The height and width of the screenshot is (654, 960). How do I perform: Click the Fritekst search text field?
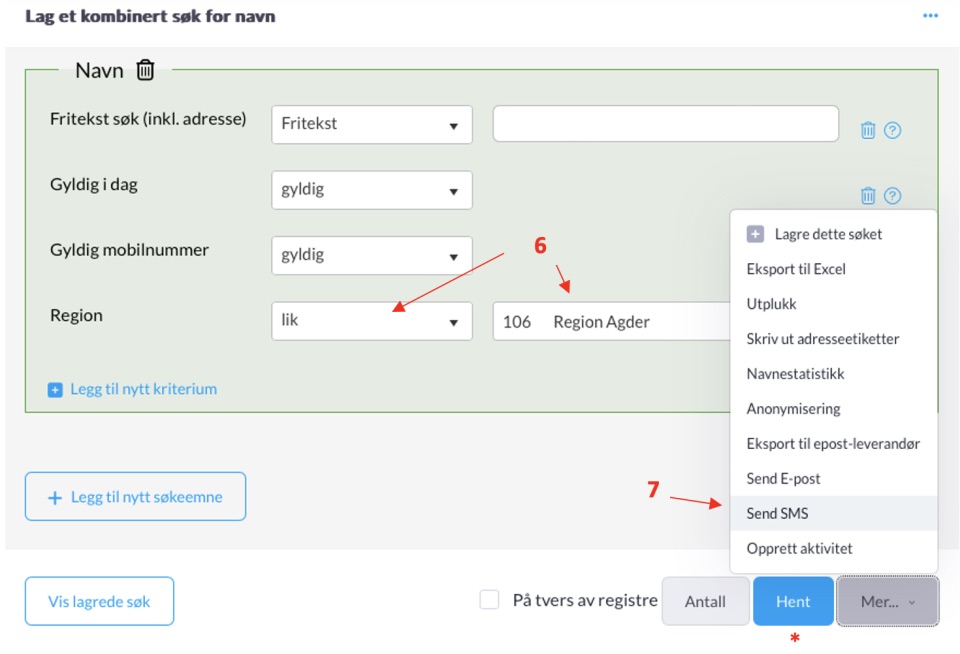pos(666,124)
